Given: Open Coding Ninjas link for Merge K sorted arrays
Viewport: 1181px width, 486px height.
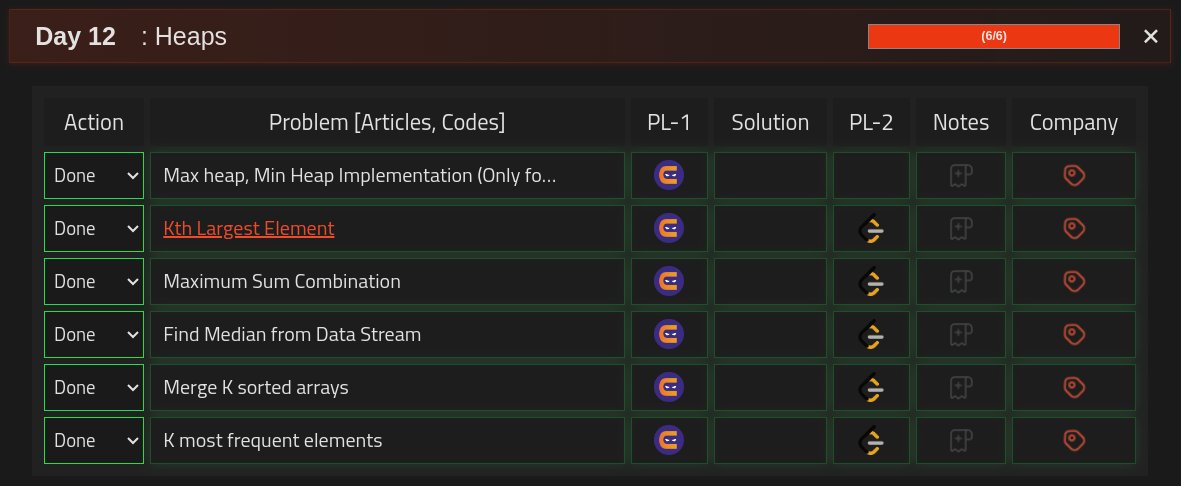Looking at the screenshot, I should tap(669, 387).
